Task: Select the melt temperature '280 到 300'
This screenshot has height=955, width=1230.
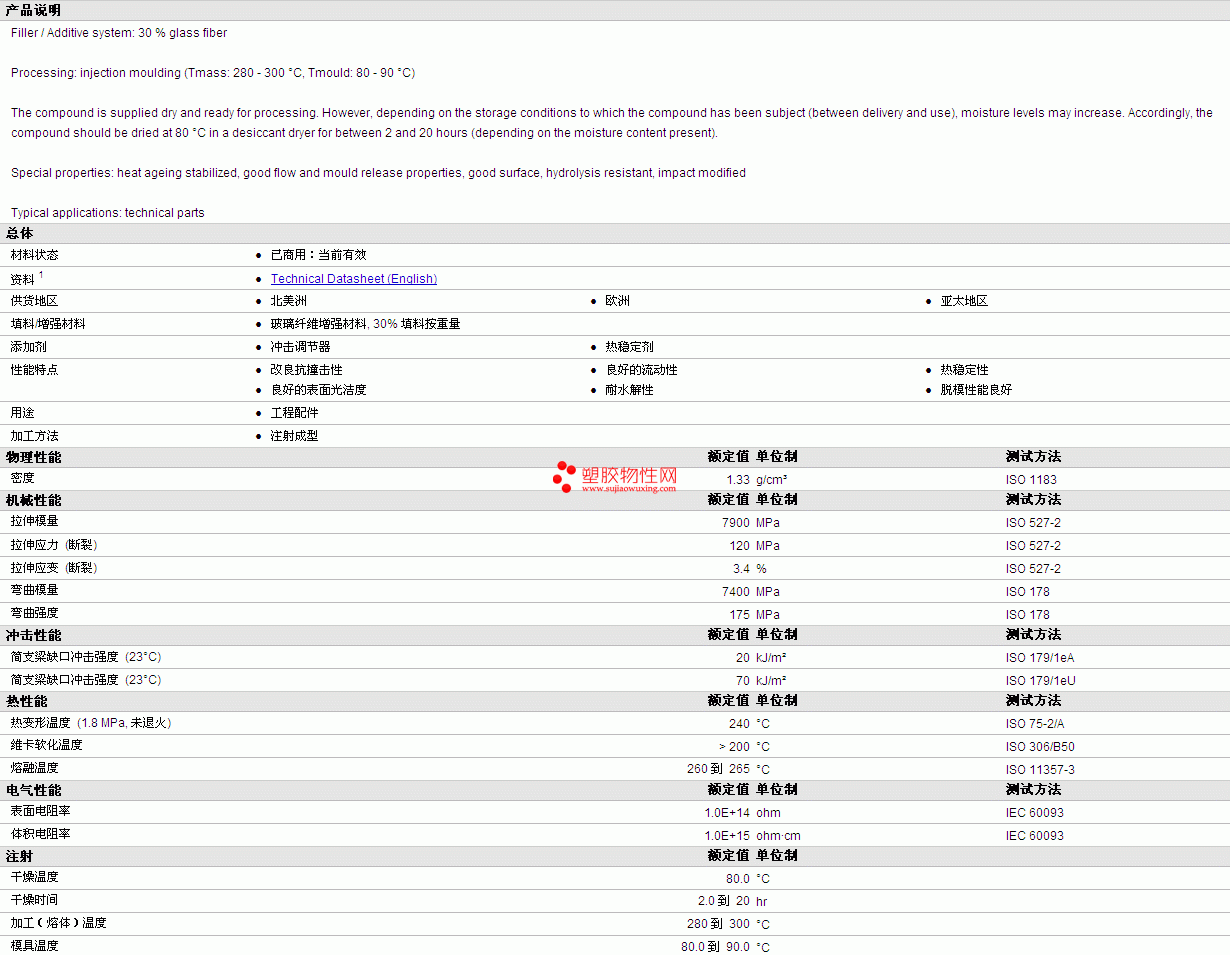Action: tap(718, 925)
